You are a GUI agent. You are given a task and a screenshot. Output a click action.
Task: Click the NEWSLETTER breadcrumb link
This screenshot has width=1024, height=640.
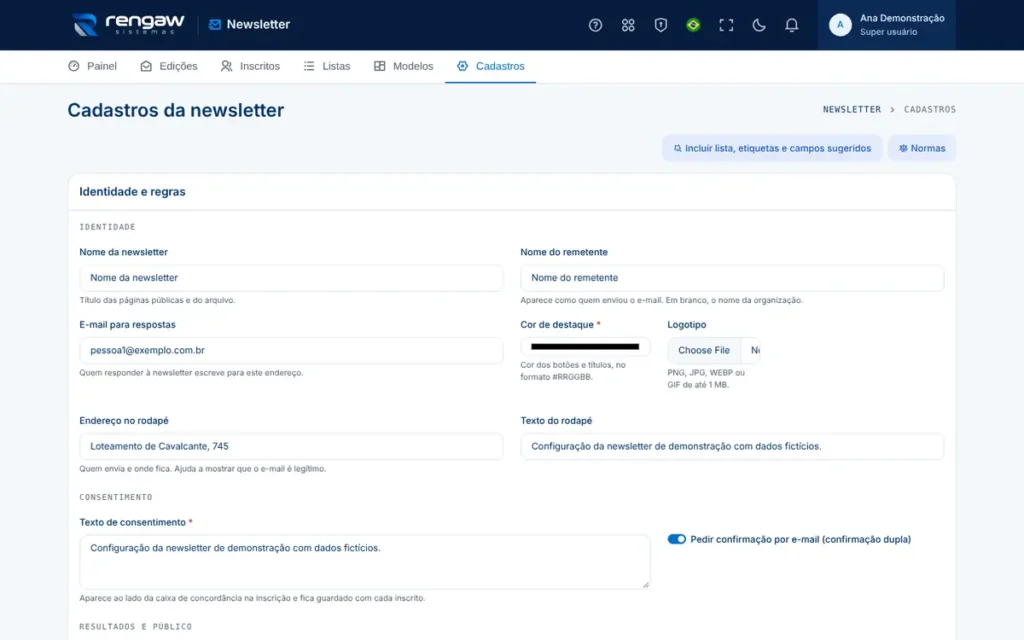(x=852, y=109)
